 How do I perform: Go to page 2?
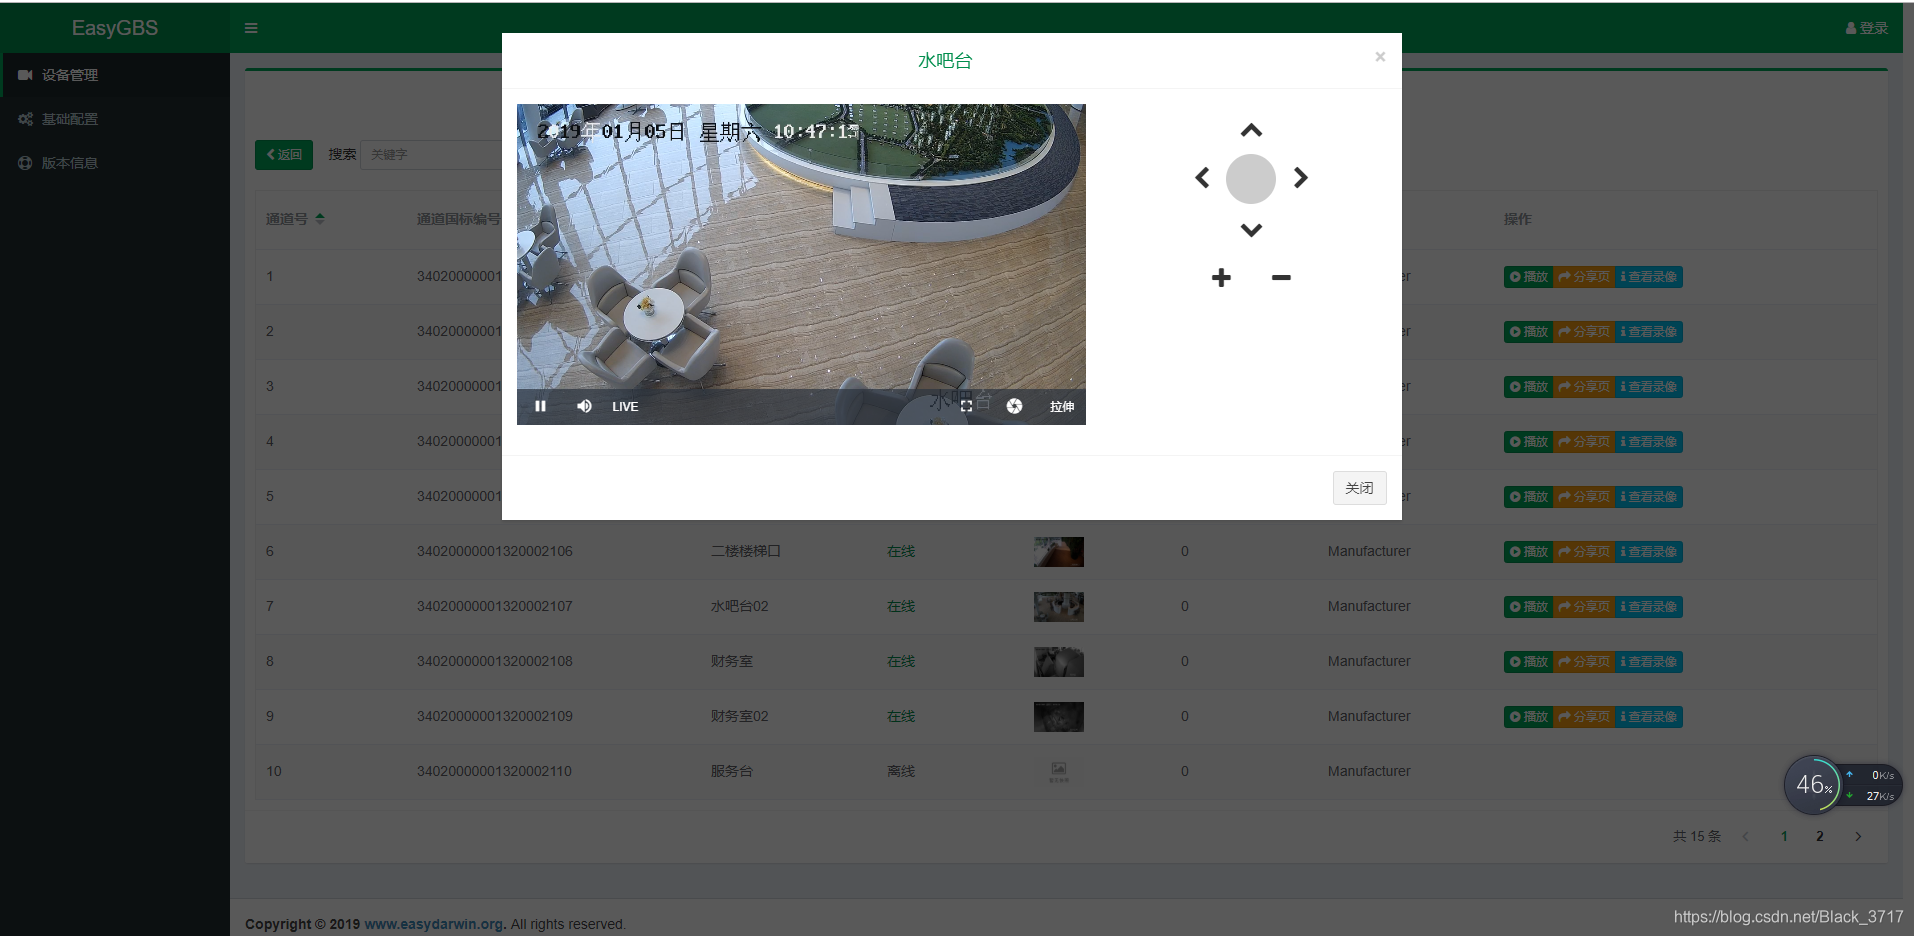coord(1820,837)
